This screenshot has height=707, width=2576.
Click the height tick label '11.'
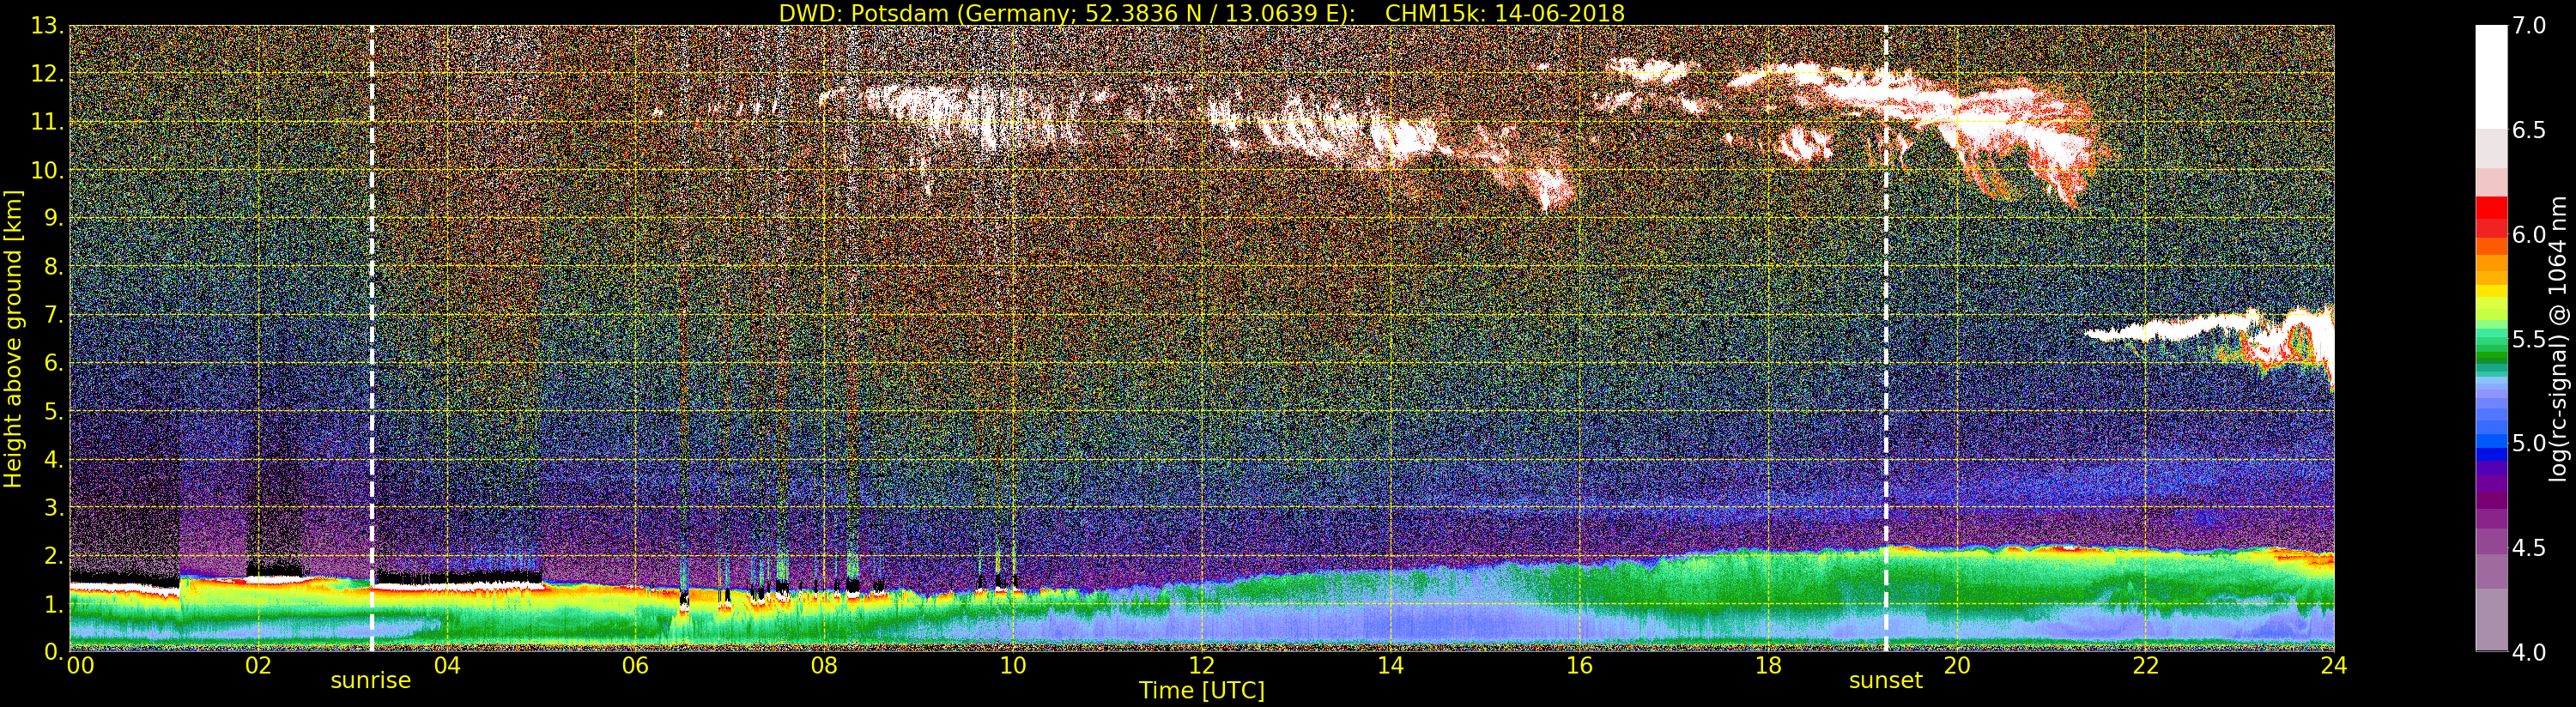(x=46, y=122)
